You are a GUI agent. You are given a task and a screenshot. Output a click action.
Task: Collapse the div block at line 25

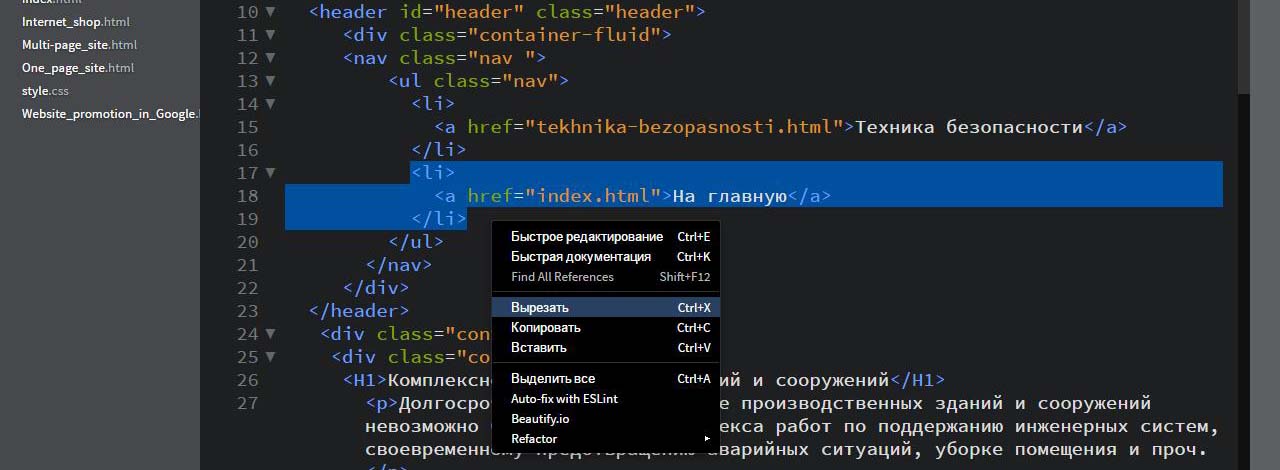[x=271, y=357]
